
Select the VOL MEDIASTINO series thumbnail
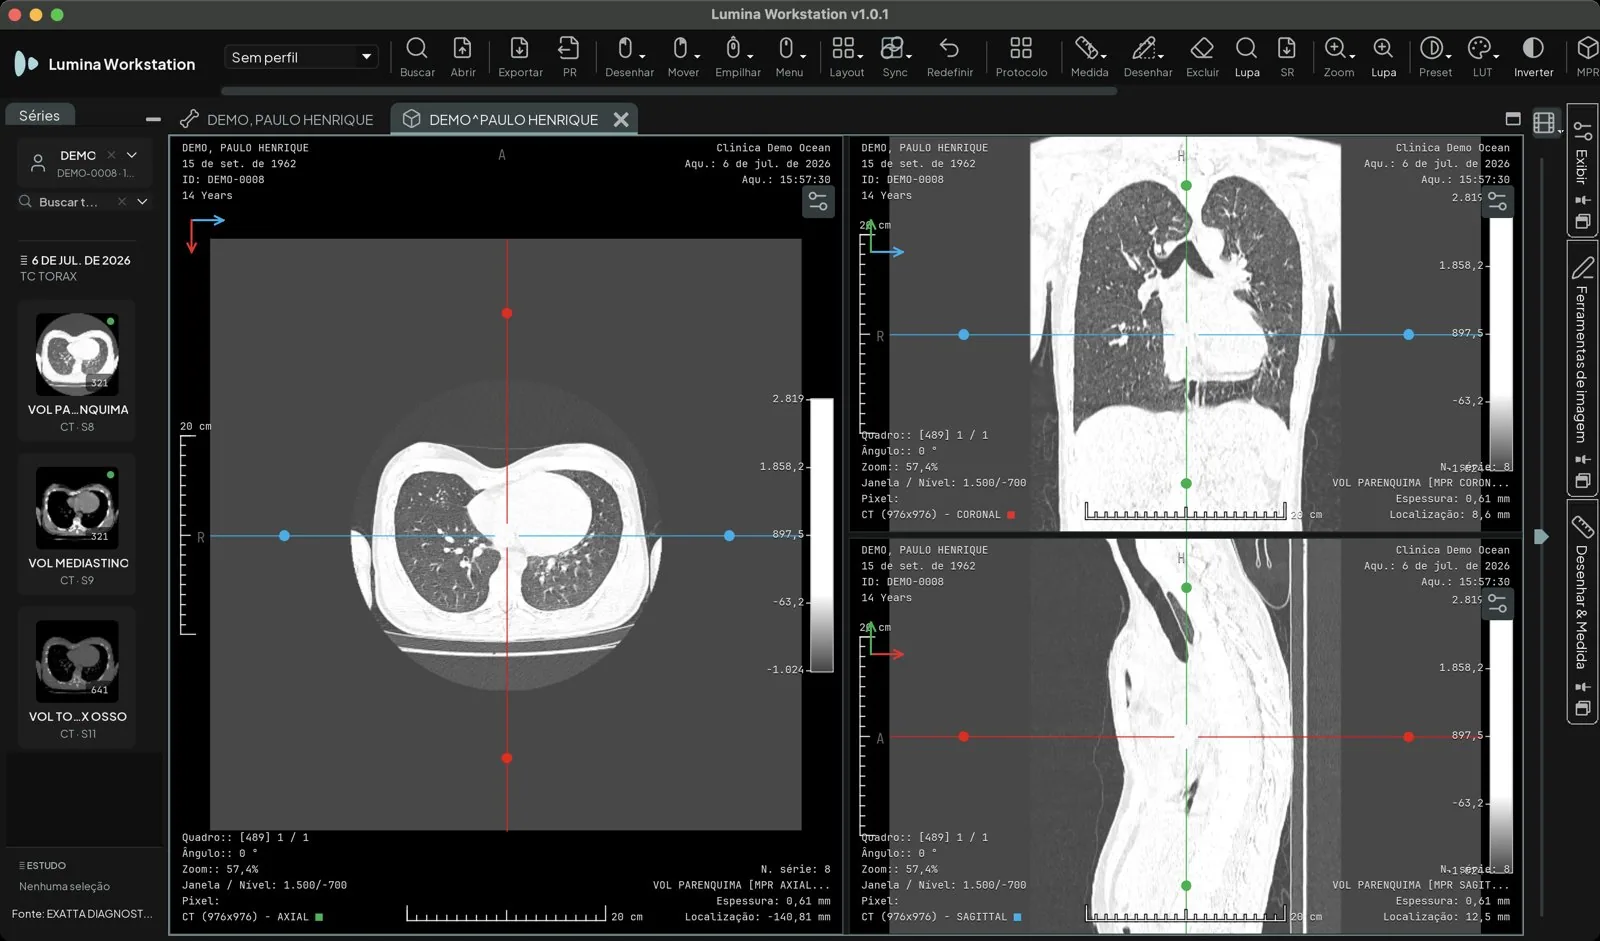(x=77, y=524)
